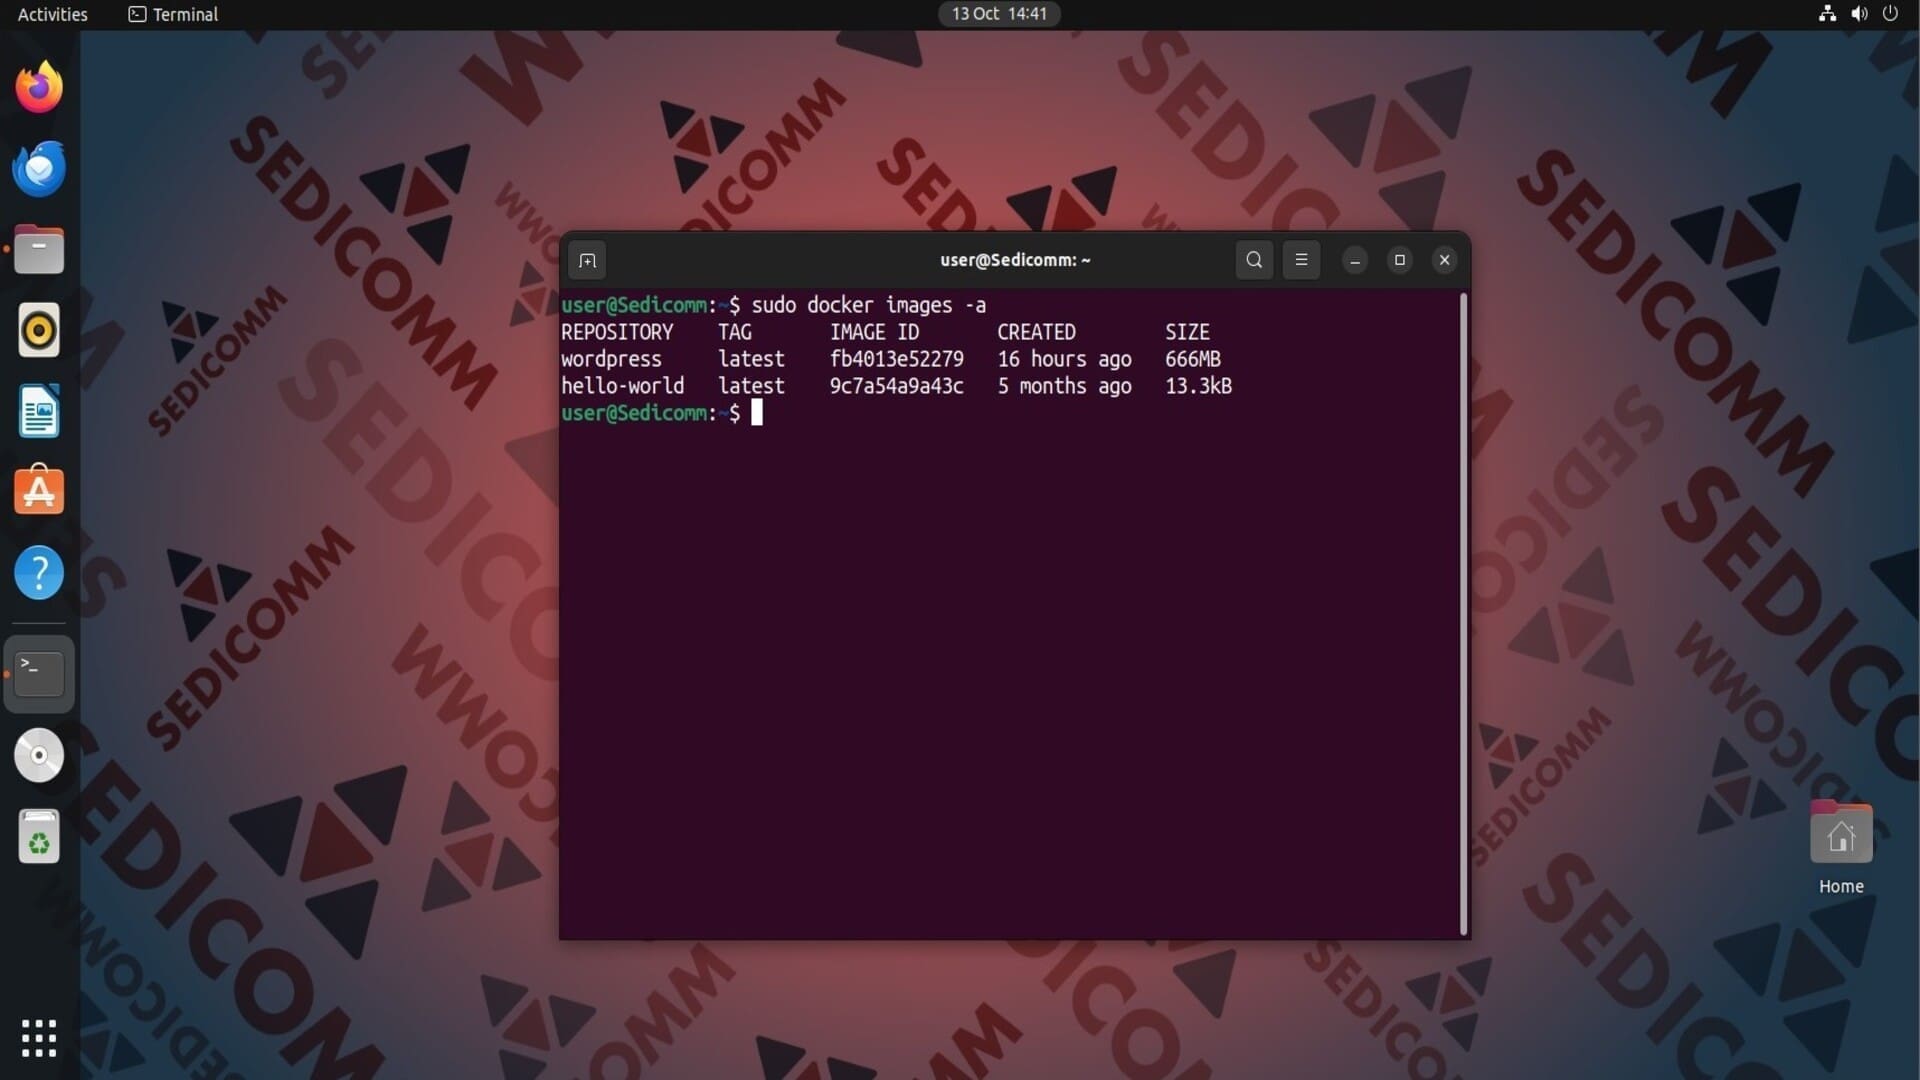
Task: Click the network status icon
Action: point(1827,14)
